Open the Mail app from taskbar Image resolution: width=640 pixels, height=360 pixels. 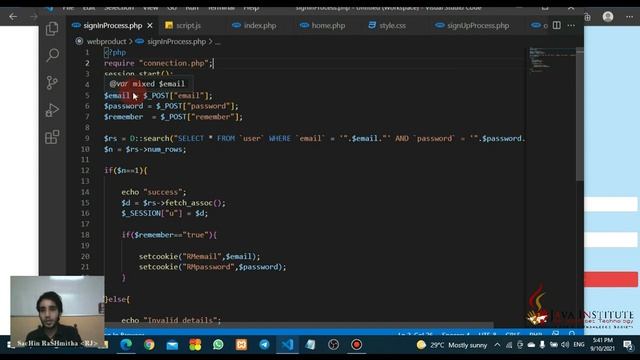(172, 345)
